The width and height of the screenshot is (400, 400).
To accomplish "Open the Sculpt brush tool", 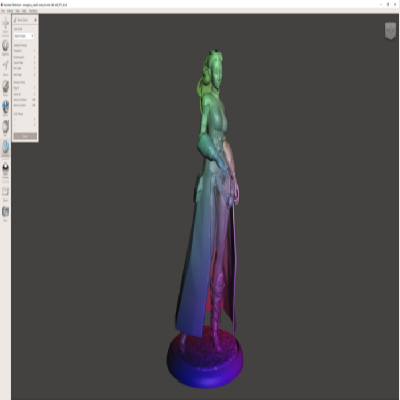I will [x=5, y=88].
